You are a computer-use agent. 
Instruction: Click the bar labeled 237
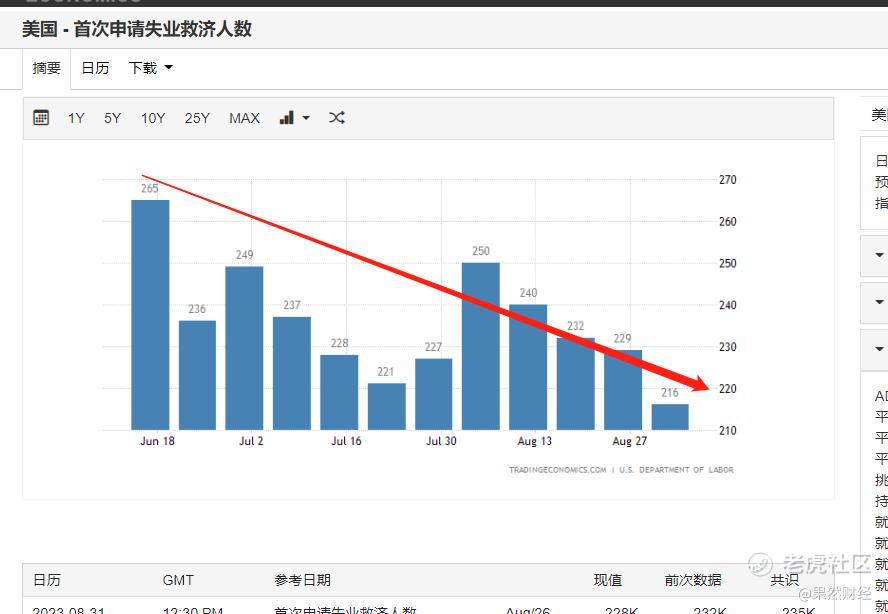point(292,373)
